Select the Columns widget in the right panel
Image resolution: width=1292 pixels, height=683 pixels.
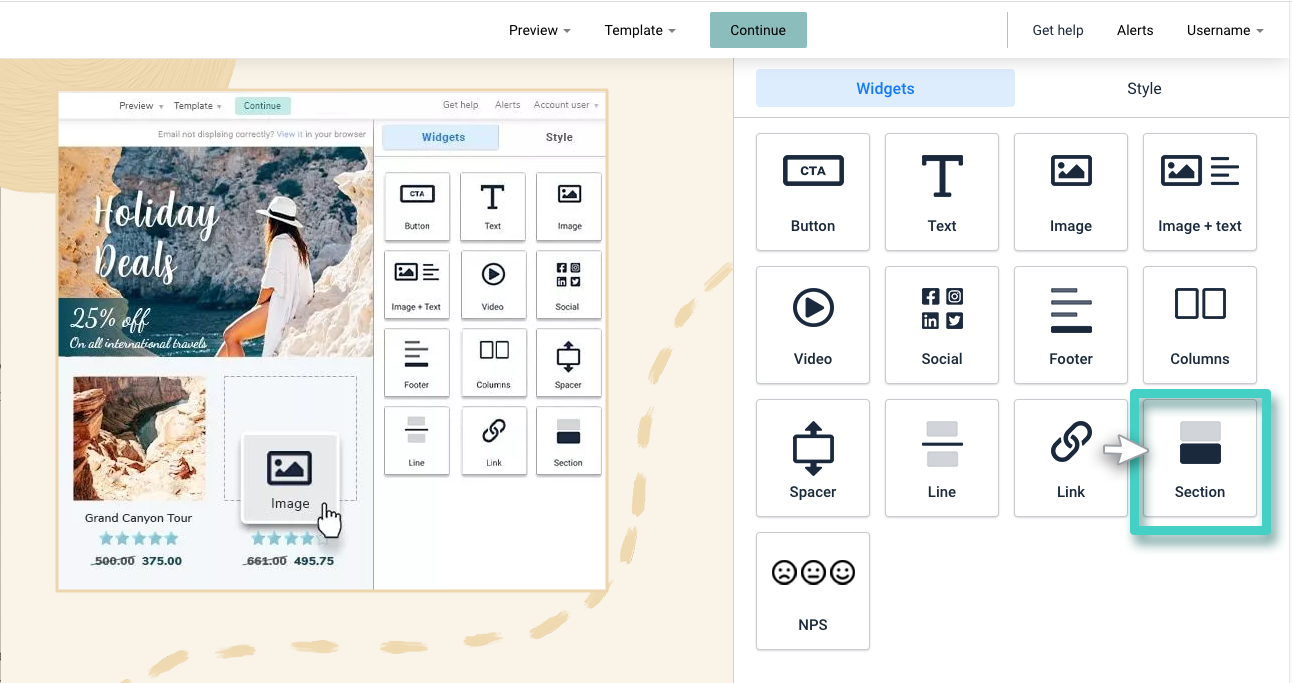[x=1200, y=325]
